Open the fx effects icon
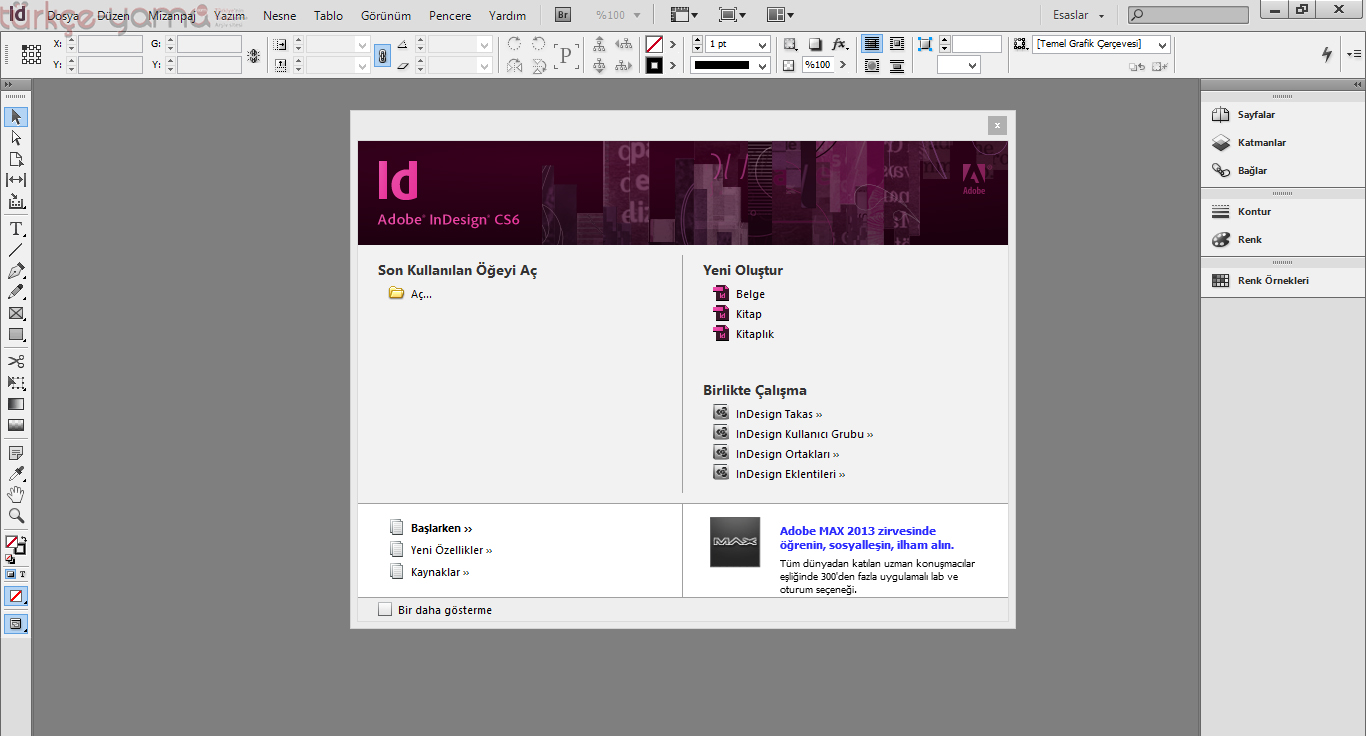Image resolution: width=1366 pixels, height=736 pixels. click(x=840, y=44)
